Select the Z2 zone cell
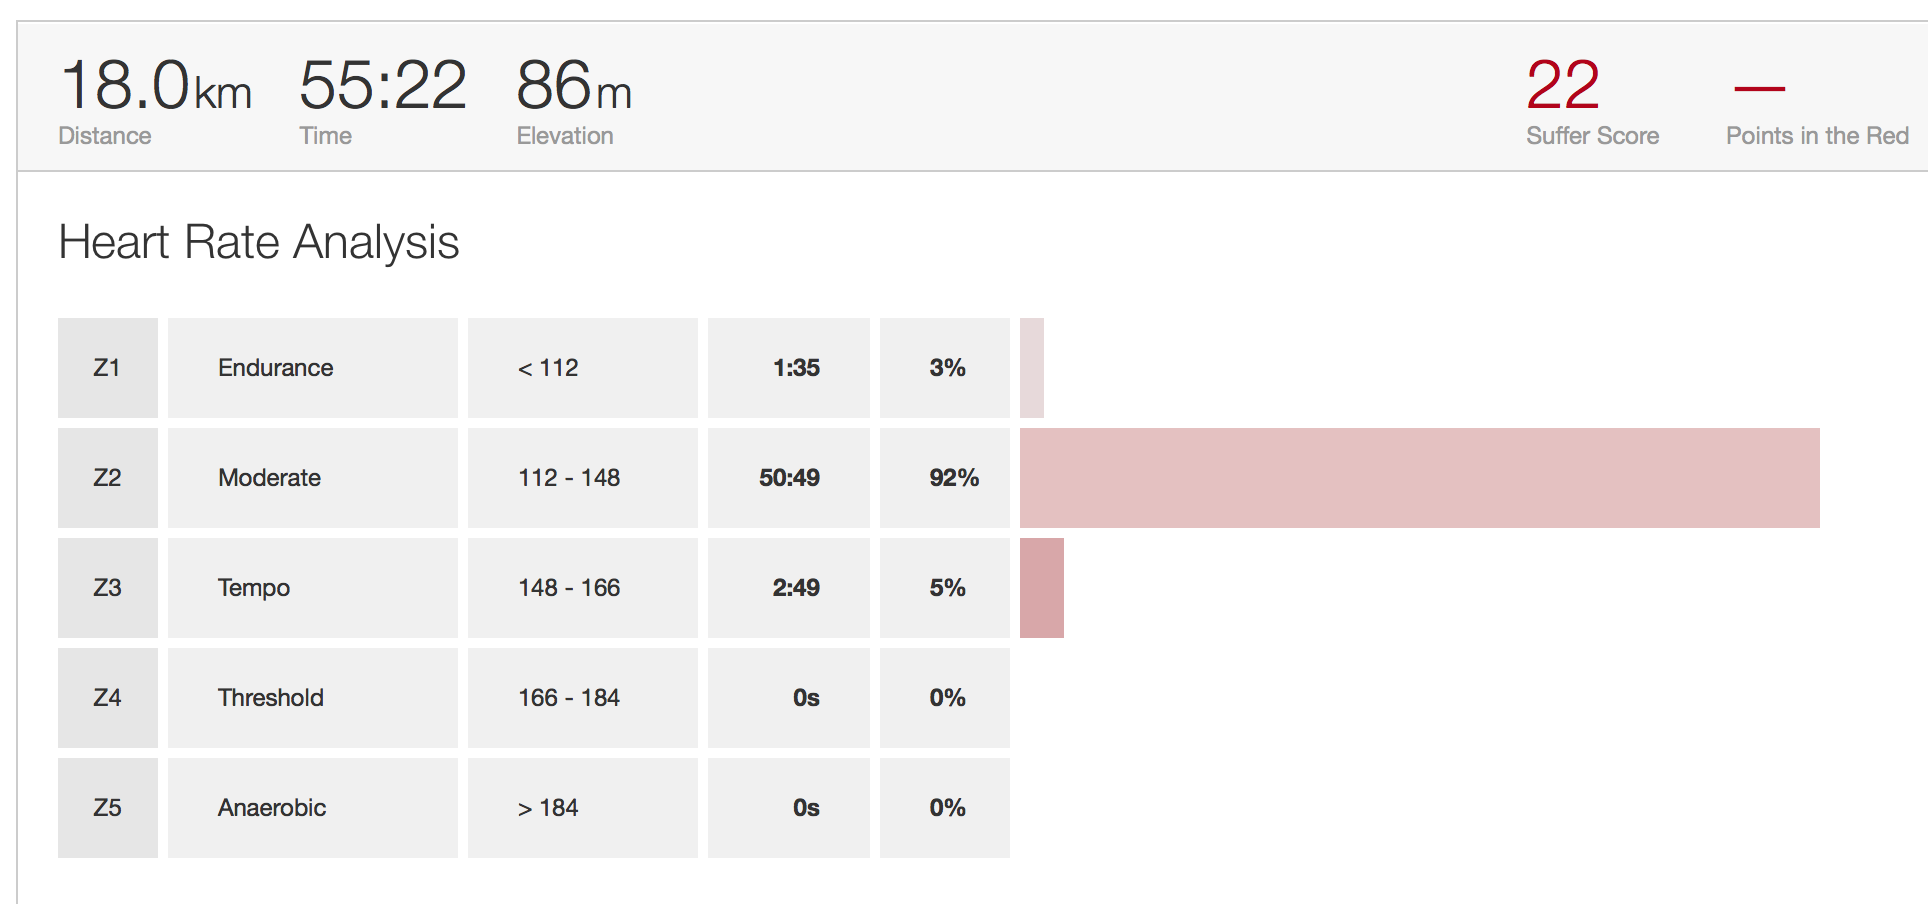The image size is (1928, 904). pyautogui.click(x=107, y=478)
